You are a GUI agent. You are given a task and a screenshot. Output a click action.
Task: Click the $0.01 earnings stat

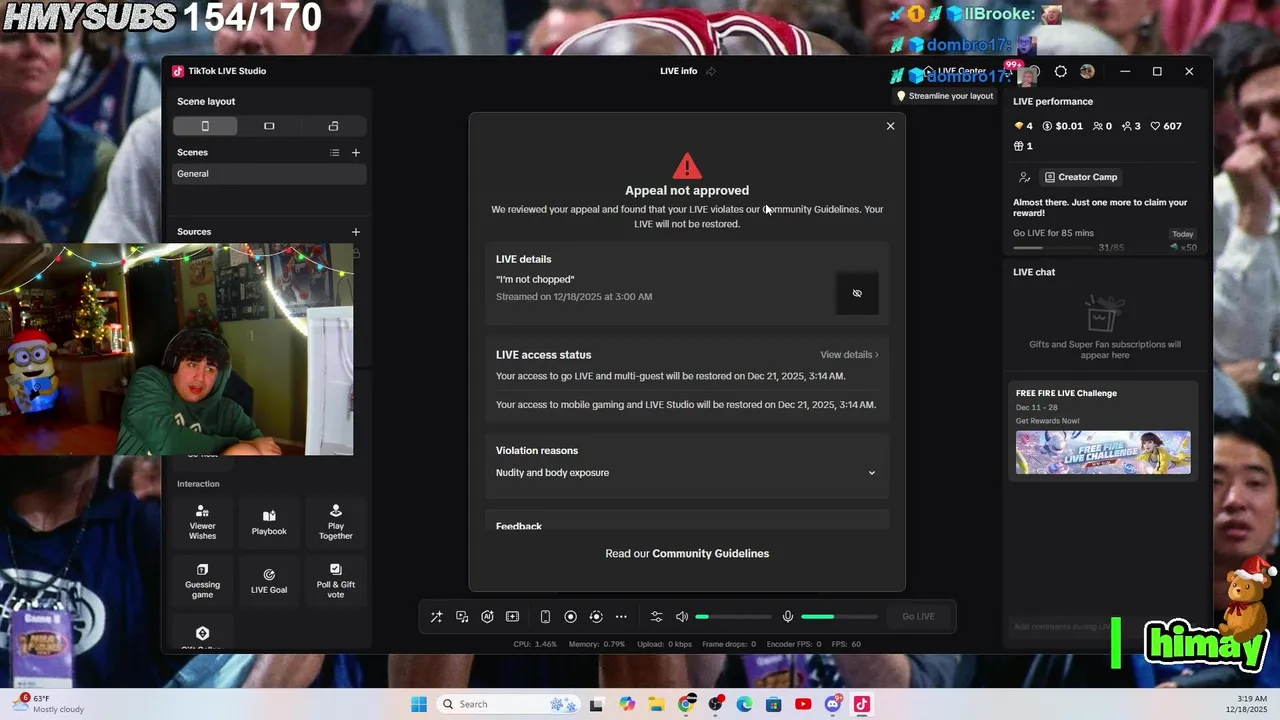coord(1062,126)
